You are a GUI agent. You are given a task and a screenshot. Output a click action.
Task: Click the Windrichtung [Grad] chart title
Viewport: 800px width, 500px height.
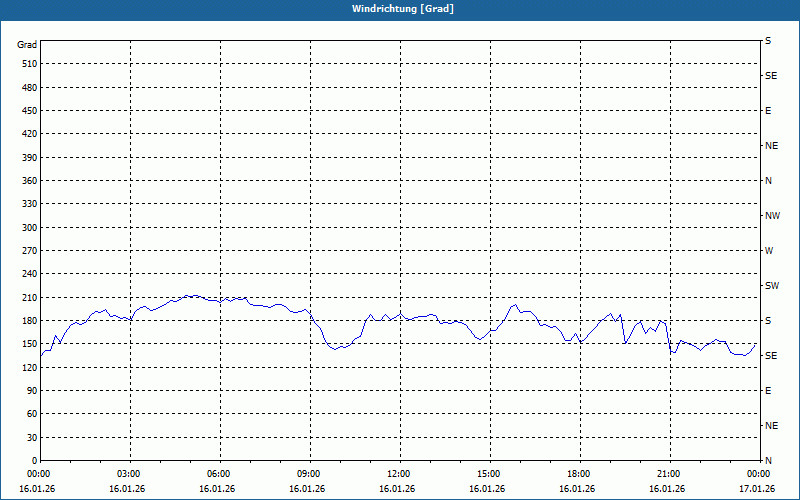[403, 9]
